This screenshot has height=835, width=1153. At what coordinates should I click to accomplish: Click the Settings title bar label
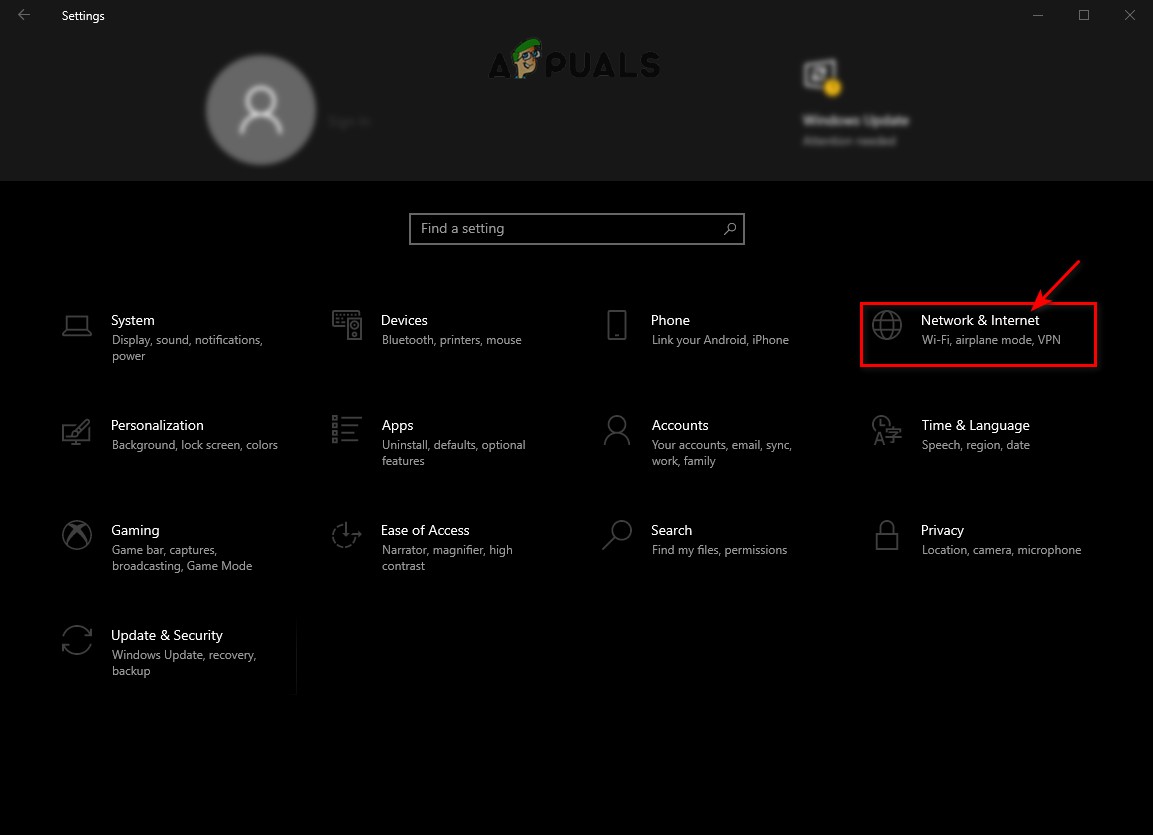tap(83, 15)
